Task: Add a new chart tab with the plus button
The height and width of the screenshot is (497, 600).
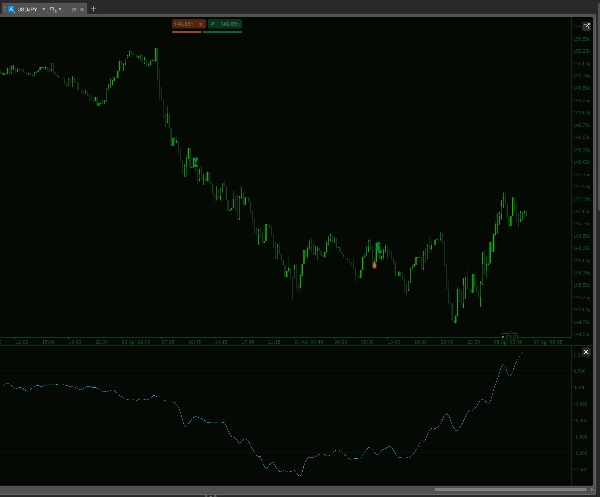Action: [94, 8]
